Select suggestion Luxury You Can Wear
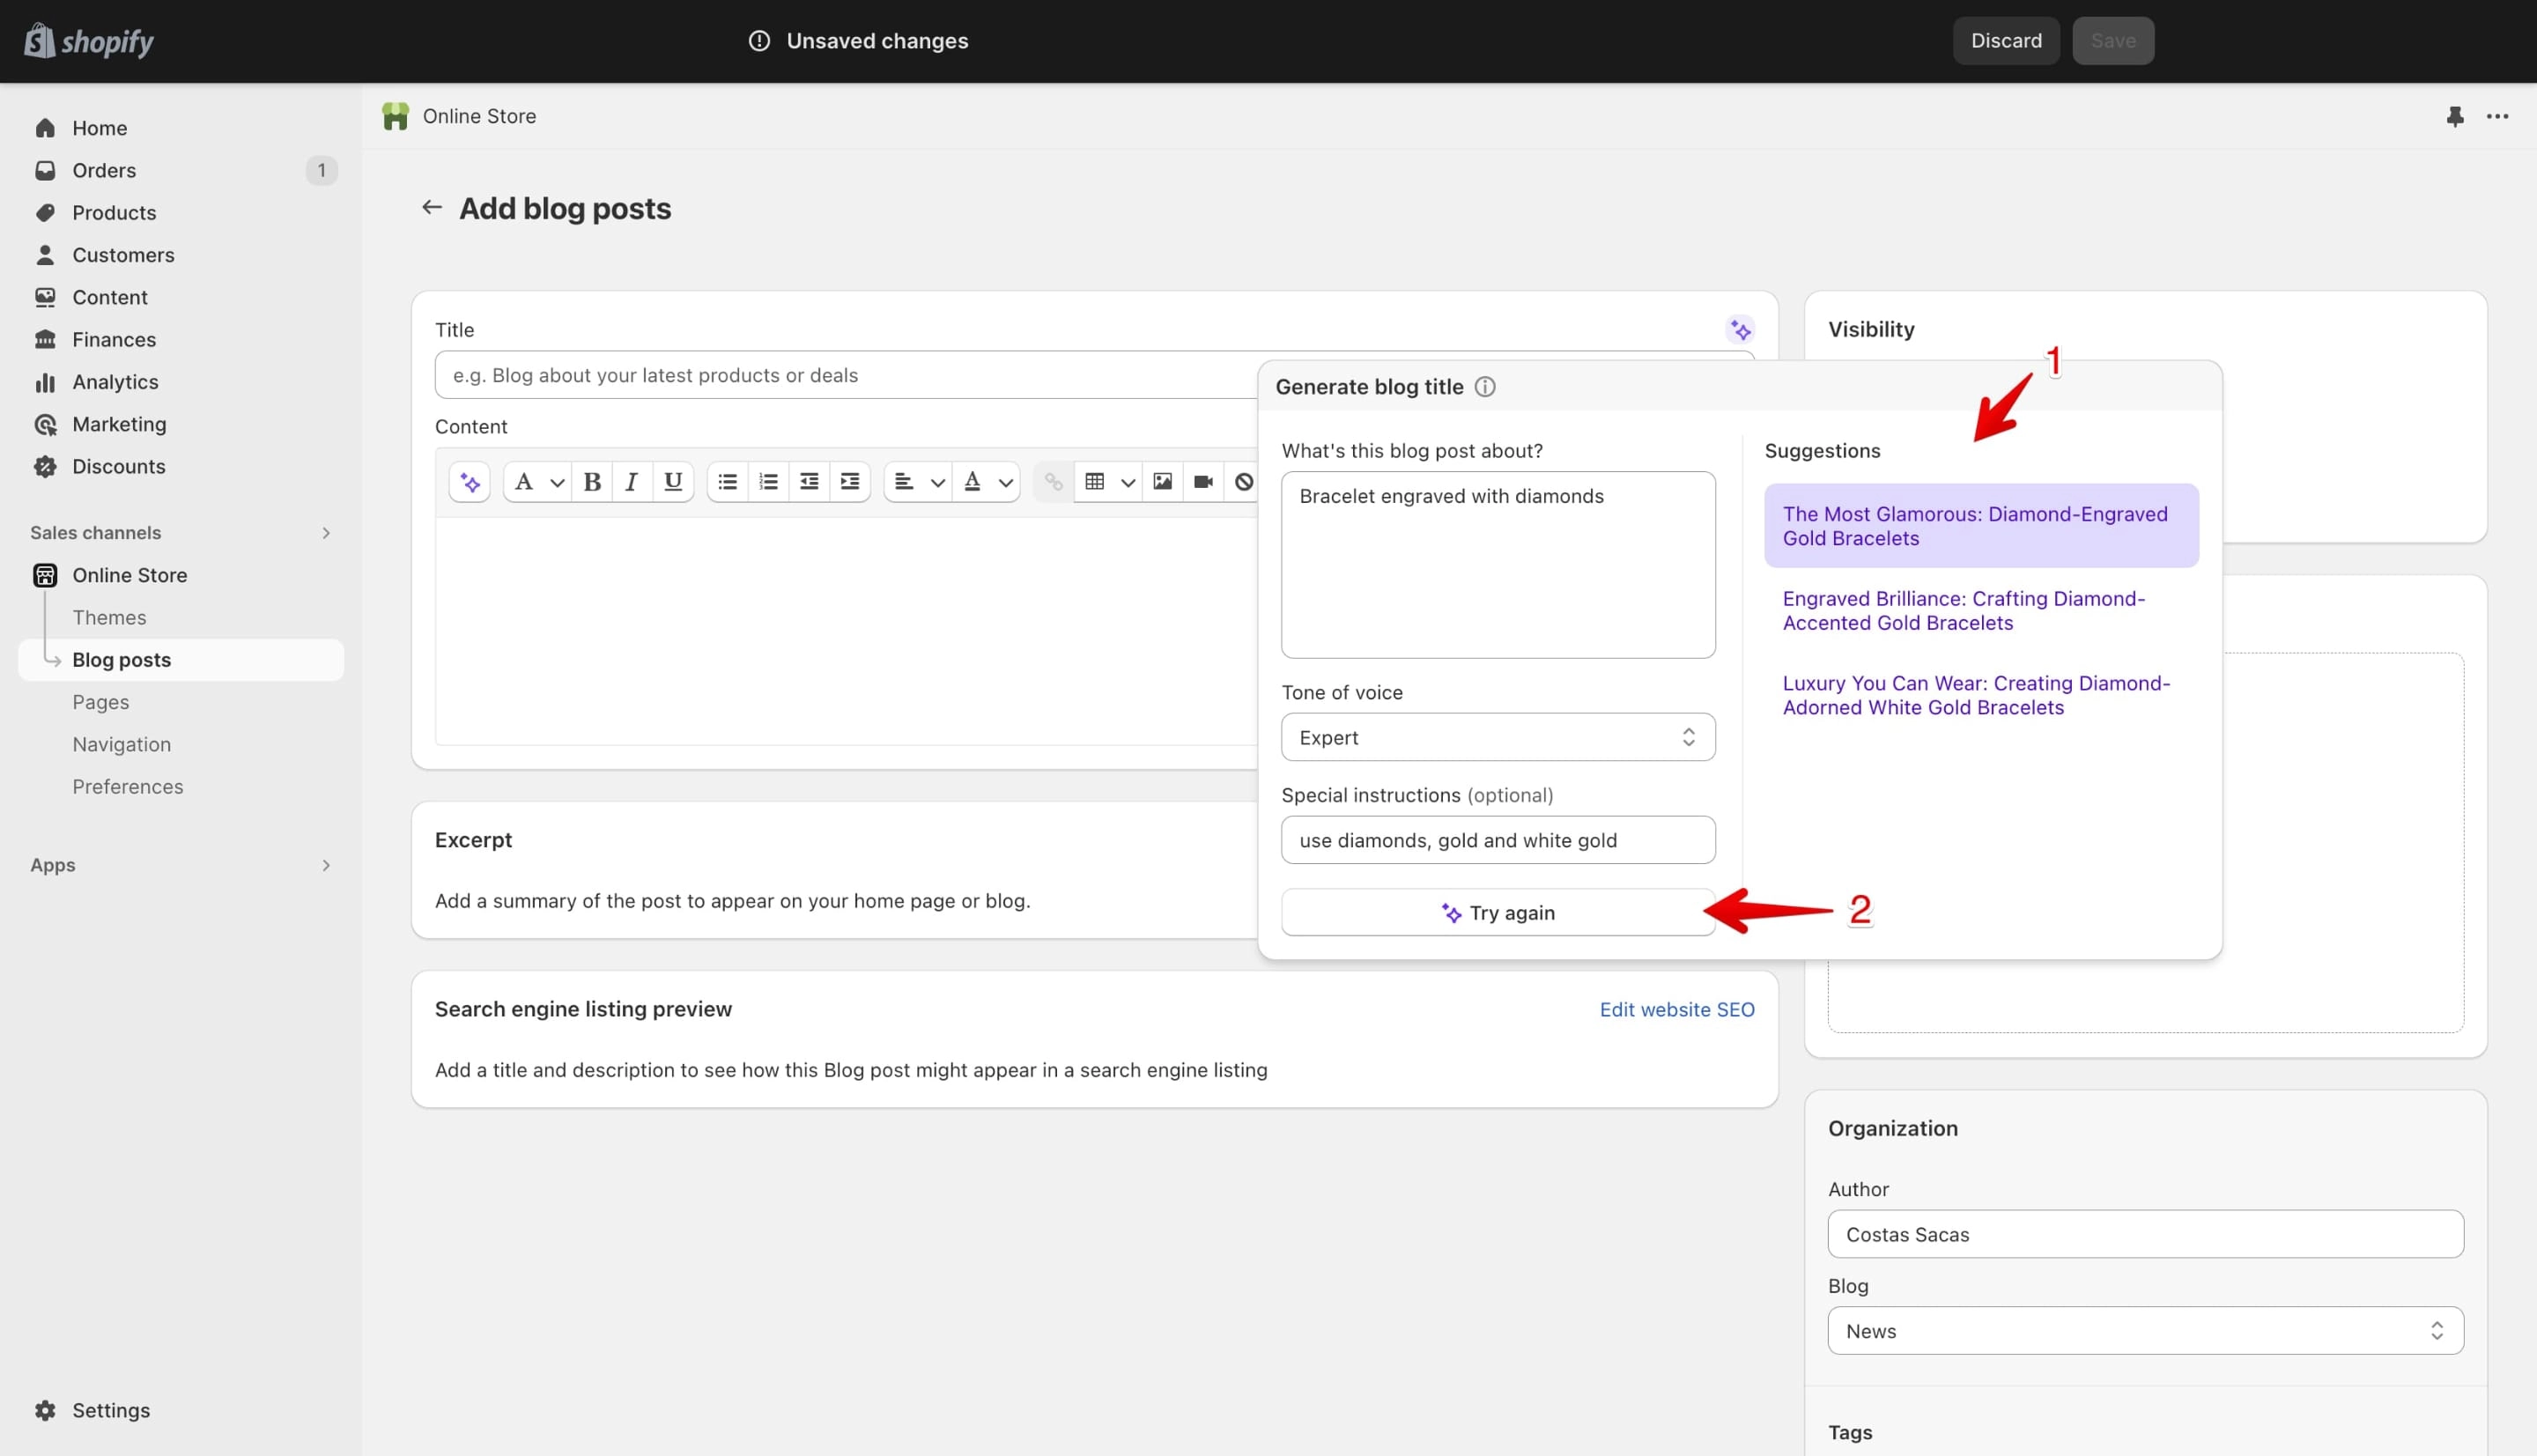This screenshot has height=1456, width=2537. [1981, 696]
